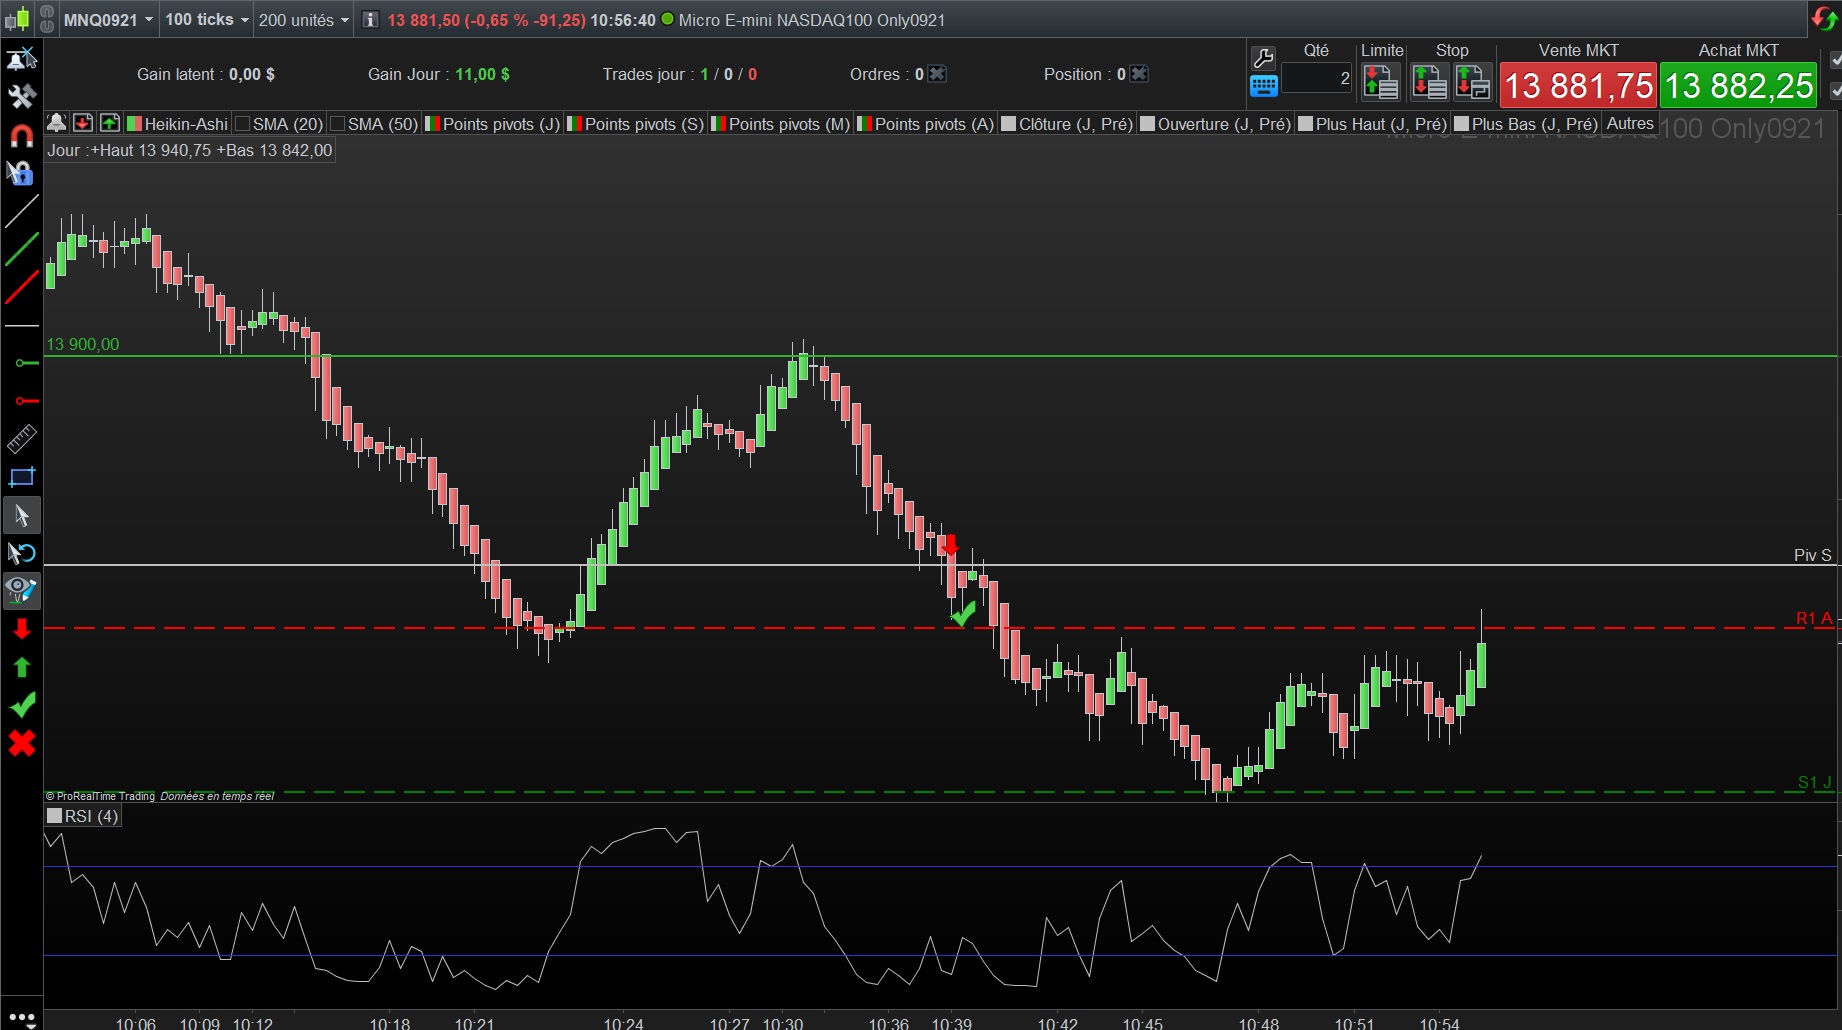The width and height of the screenshot is (1842, 1030).
Task: Click the red Vente MKT 13 881,75 button
Action: click(1578, 86)
